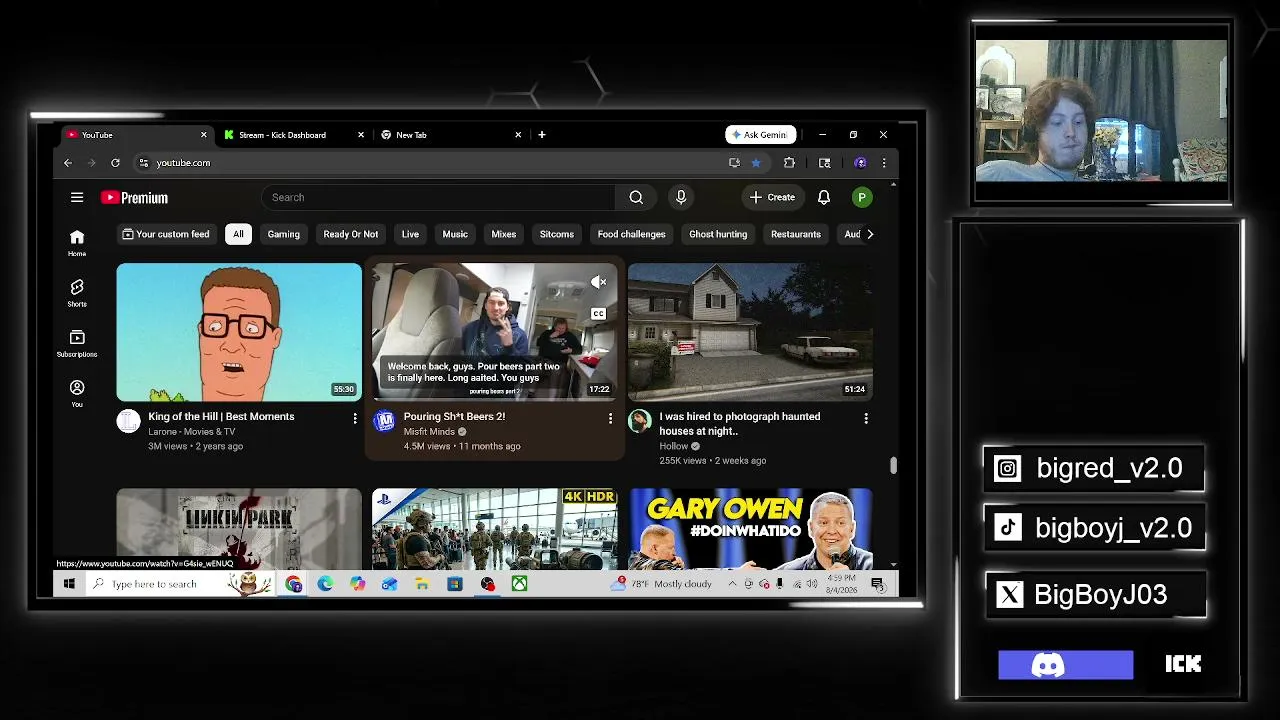Open the YouTube notifications bell

click(824, 197)
